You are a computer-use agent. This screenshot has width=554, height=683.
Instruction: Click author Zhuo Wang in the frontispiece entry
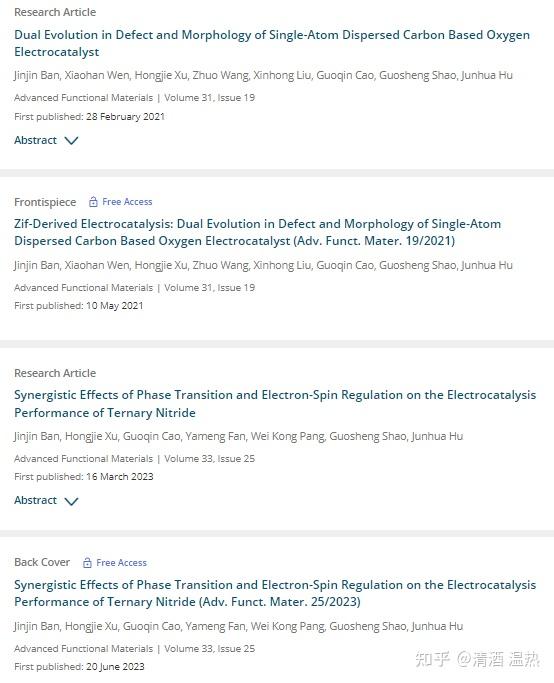pos(220,265)
